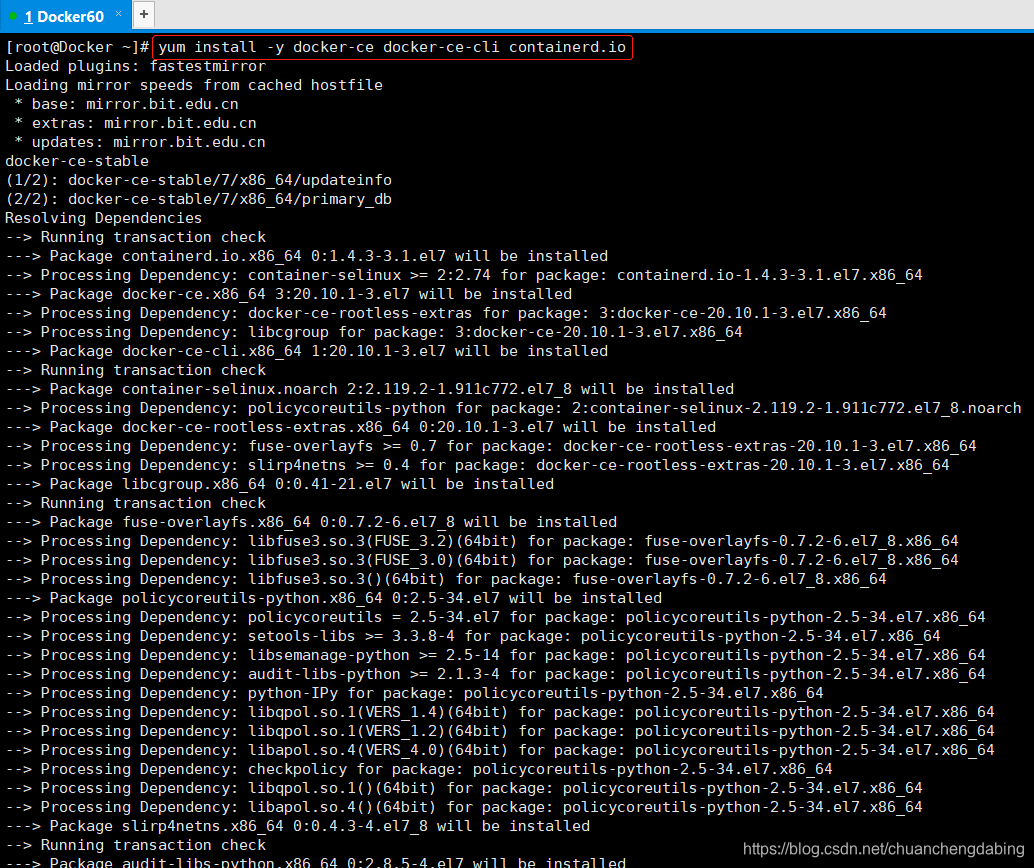1034x868 pixels.
Task: Click '* extras: mirror.bit.edu.cn' line
Action: click(x=135, y=123)
